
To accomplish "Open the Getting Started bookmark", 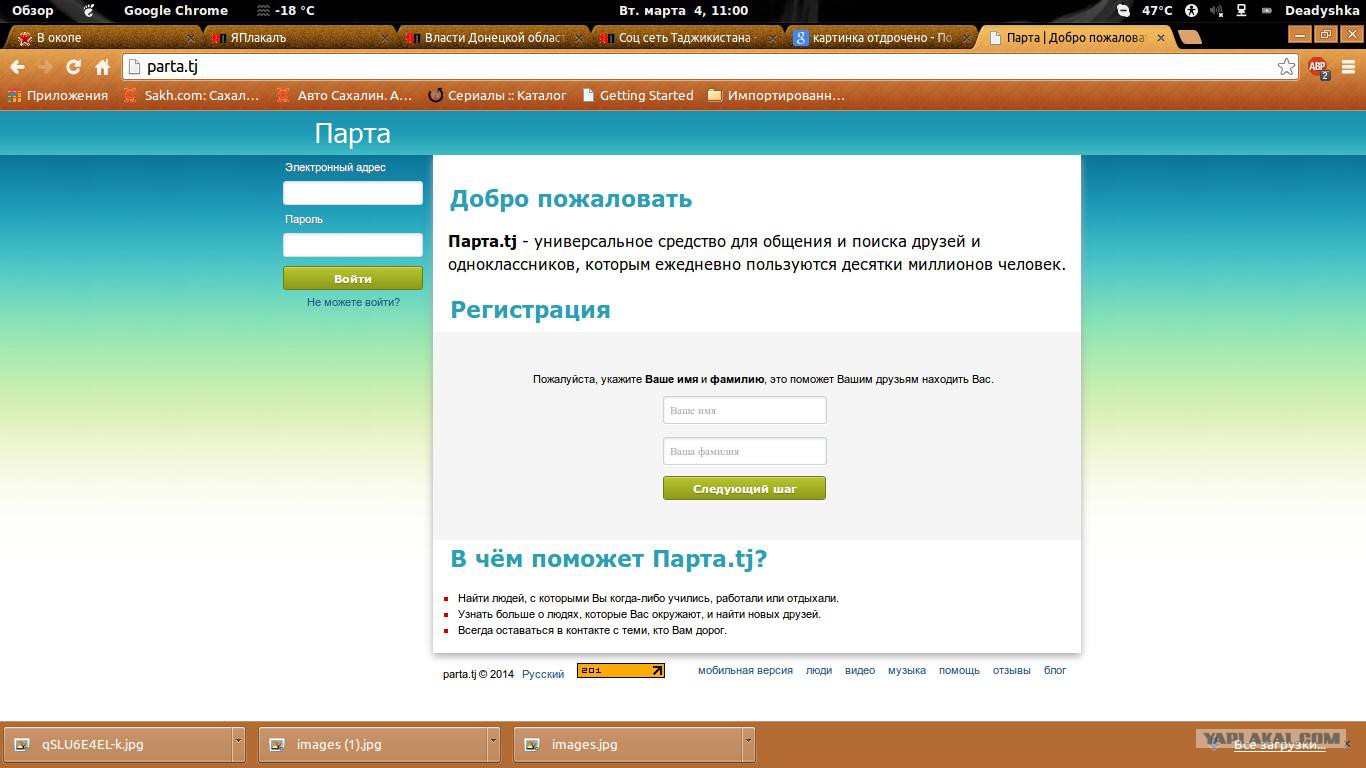I will pos(637,96).
